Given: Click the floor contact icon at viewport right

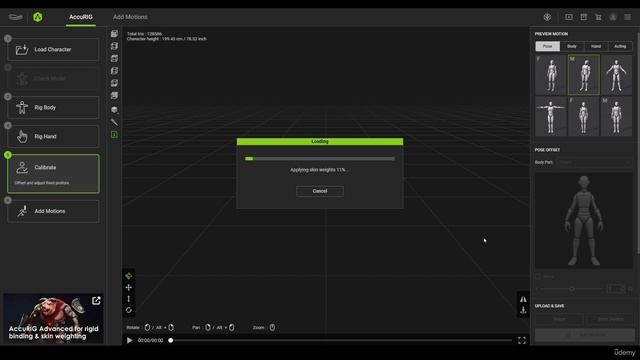Looking at the screenshot, I should pos(523,310).
